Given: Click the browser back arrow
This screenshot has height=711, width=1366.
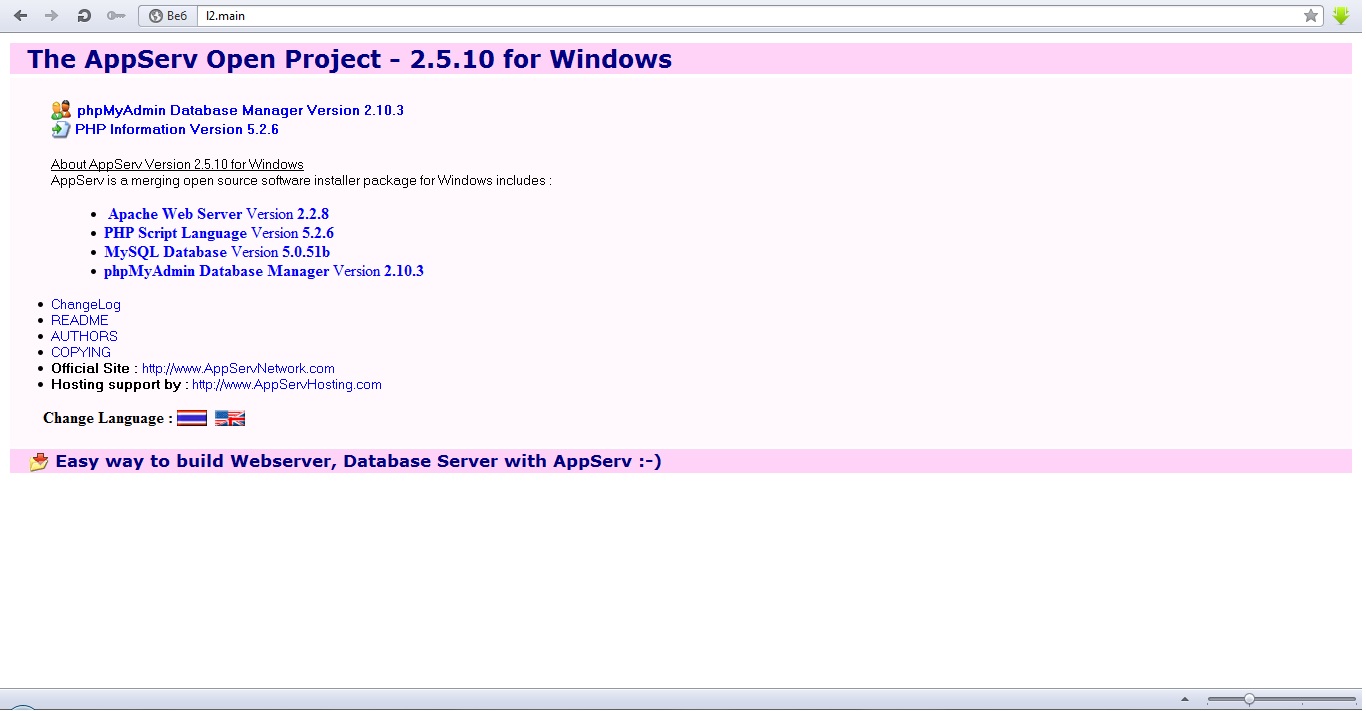Looking at the screenshot, I should click(20, 16).
